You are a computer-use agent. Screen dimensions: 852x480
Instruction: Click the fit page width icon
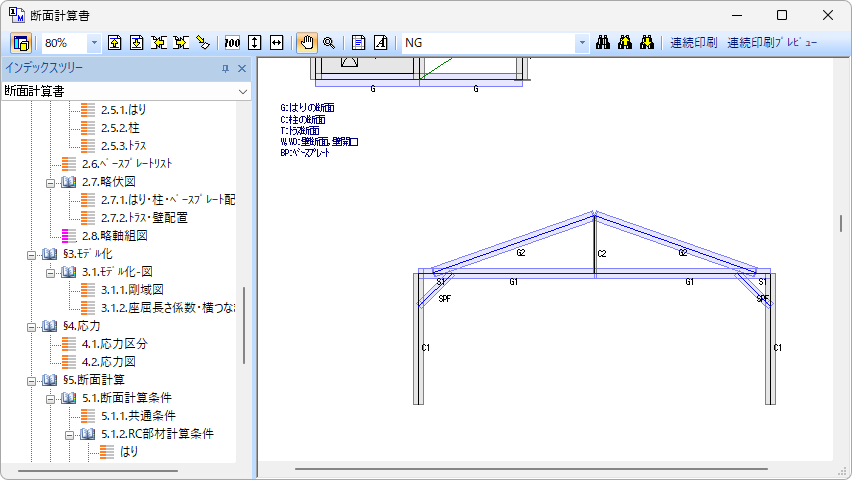pyautogui.click(x=276, y=43)
